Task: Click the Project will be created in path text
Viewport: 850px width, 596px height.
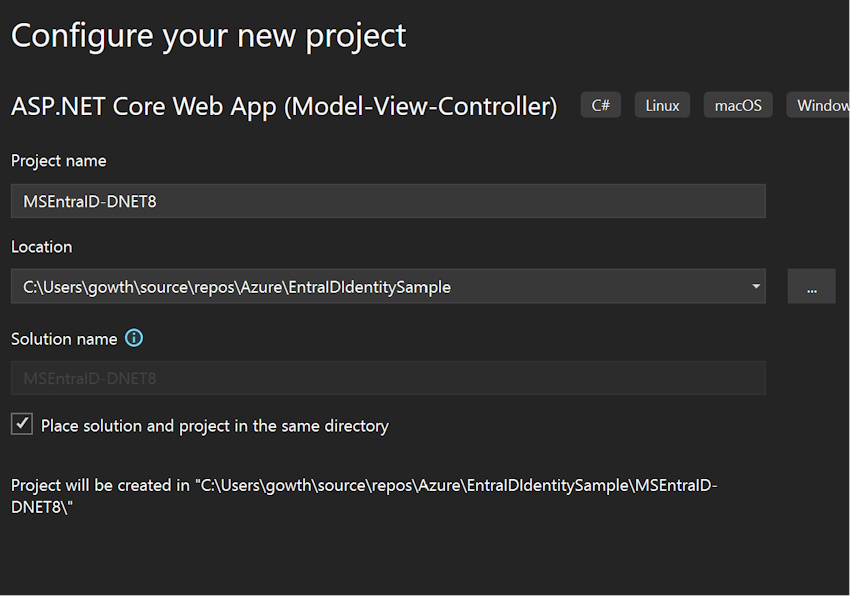Action: 364,496
